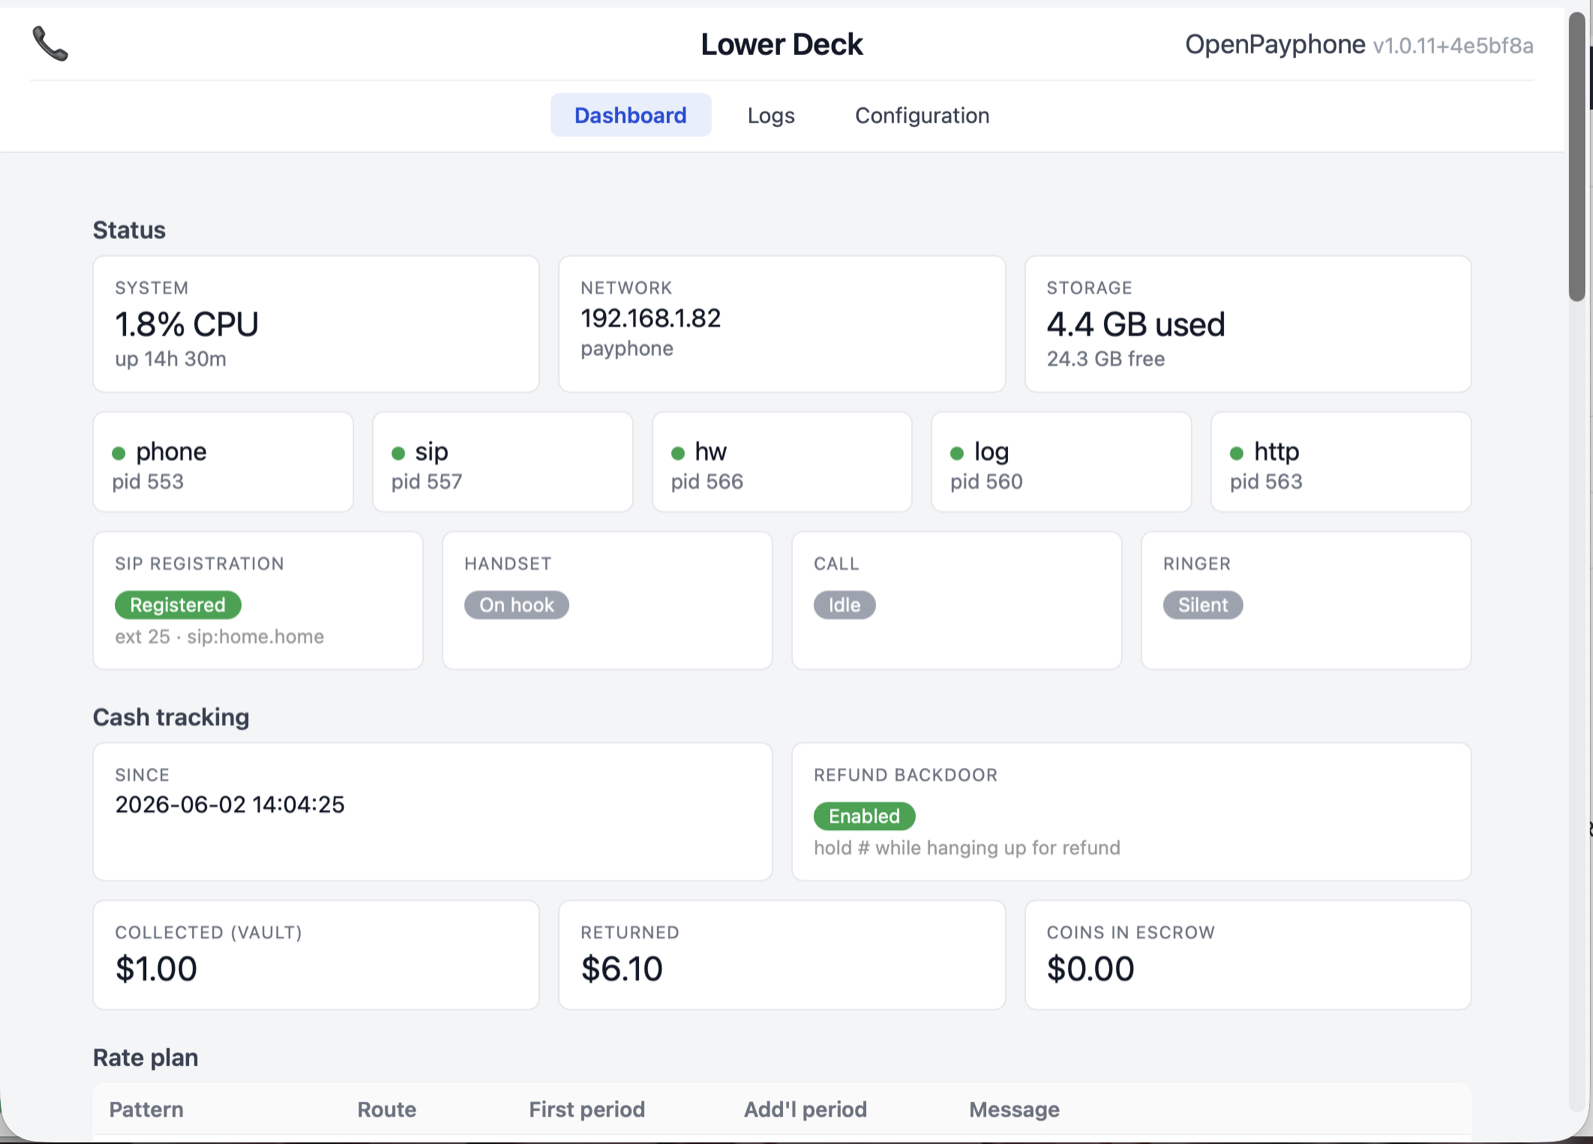Click ext 25 · sip:home.home text

coord(220,637)
